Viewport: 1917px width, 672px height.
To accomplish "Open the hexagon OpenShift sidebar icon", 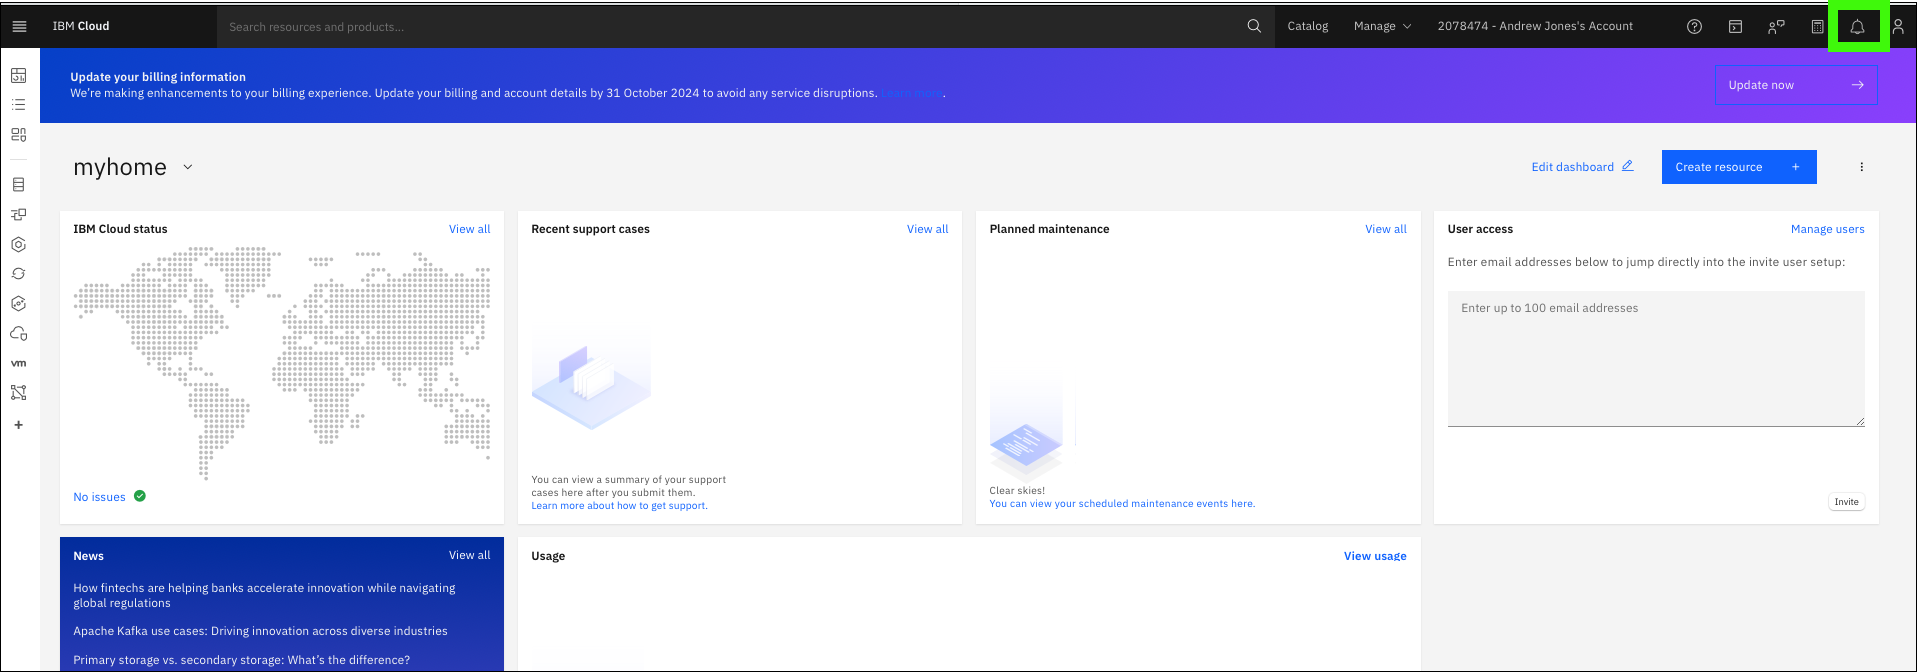I will point(18,303).
